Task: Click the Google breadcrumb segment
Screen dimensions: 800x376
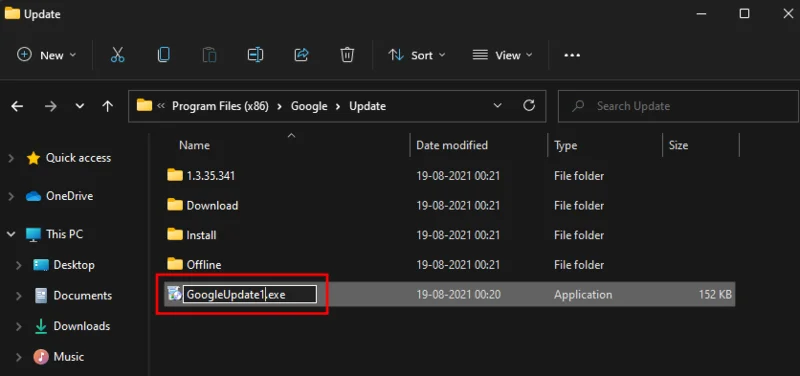Action: (x=309, y=106)
